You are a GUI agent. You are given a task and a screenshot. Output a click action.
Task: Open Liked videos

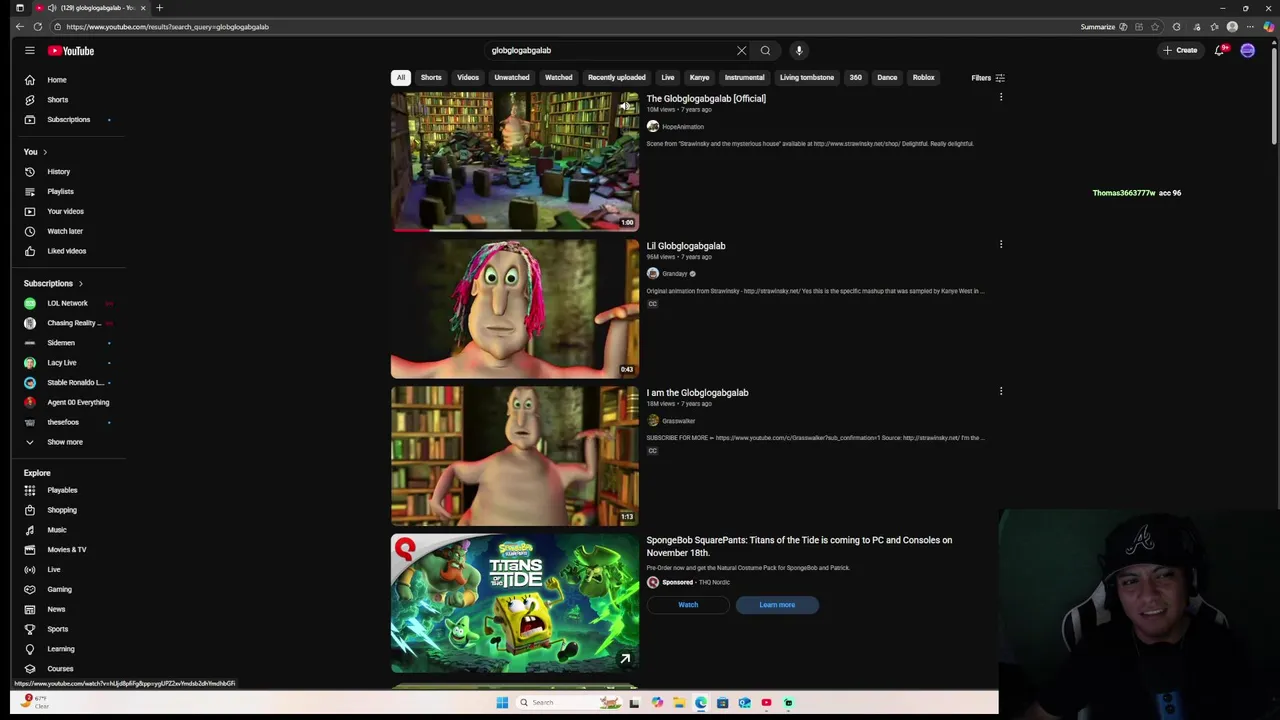pyautogui.click(x=68, y=251)
